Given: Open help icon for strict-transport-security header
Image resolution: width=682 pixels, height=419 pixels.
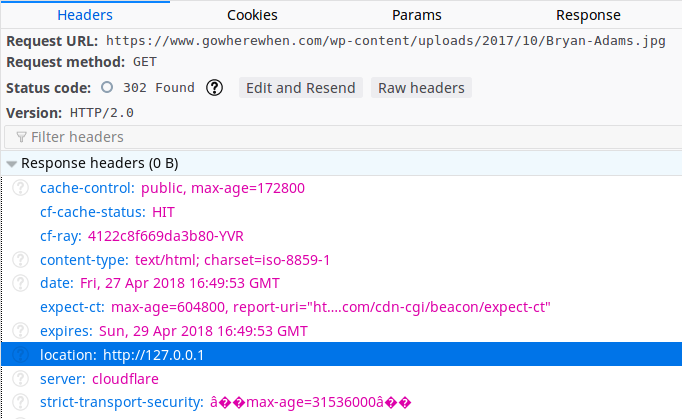Looking at the screenshot, I should pos(19,403).
